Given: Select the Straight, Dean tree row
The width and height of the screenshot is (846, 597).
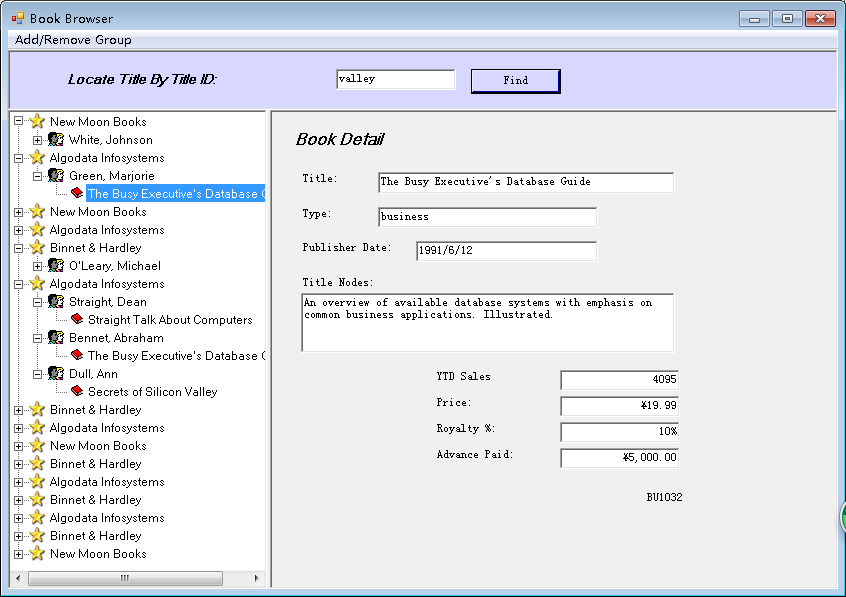Looking at the screenshot, I should click(108, 302).
